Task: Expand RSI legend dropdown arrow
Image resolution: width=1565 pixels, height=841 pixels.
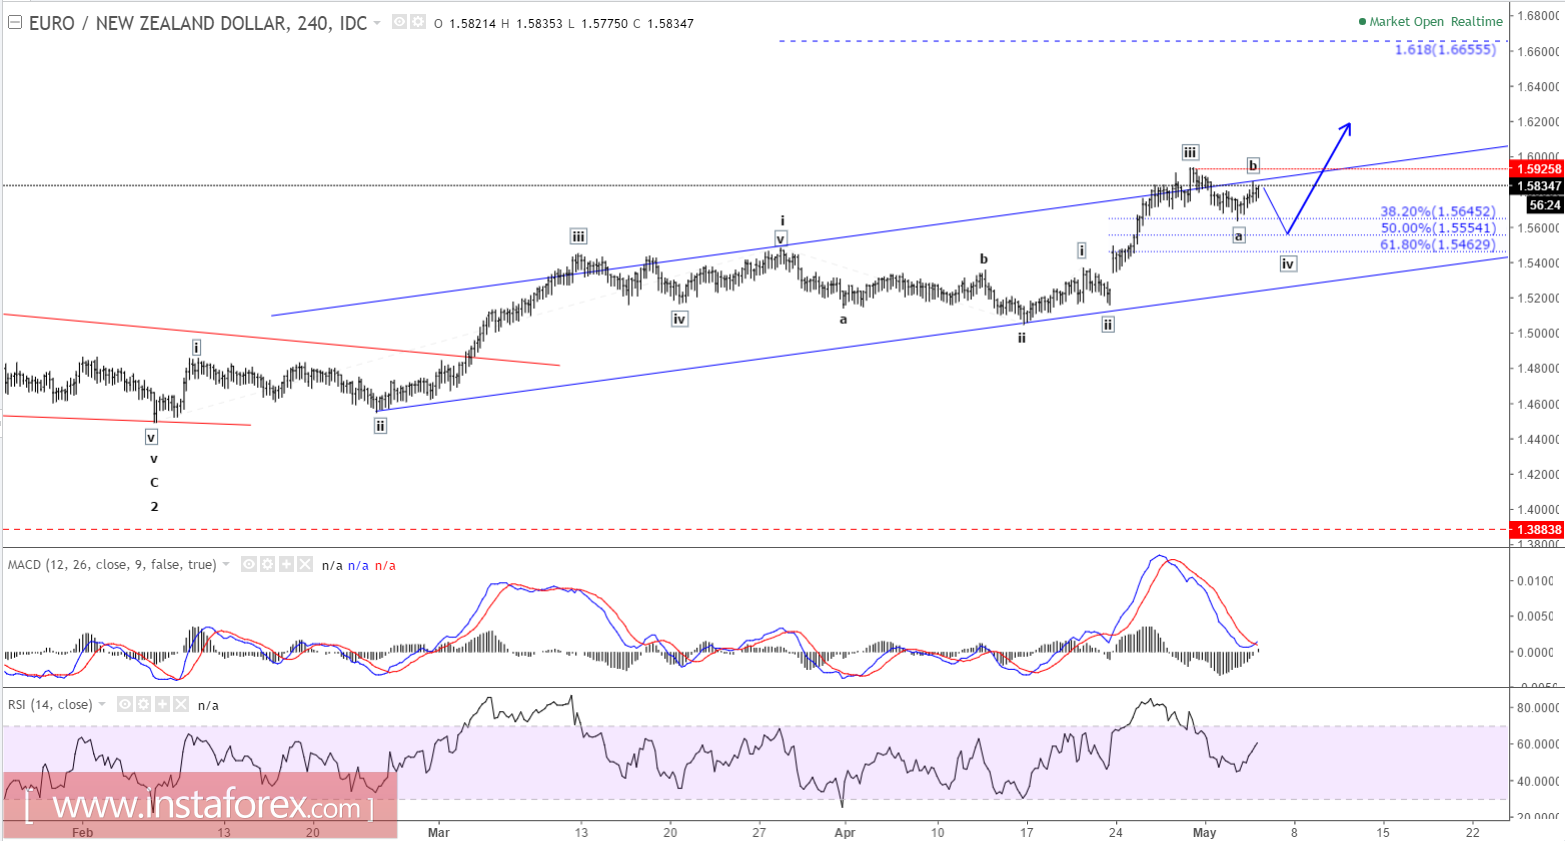Action: click(102, 705)
